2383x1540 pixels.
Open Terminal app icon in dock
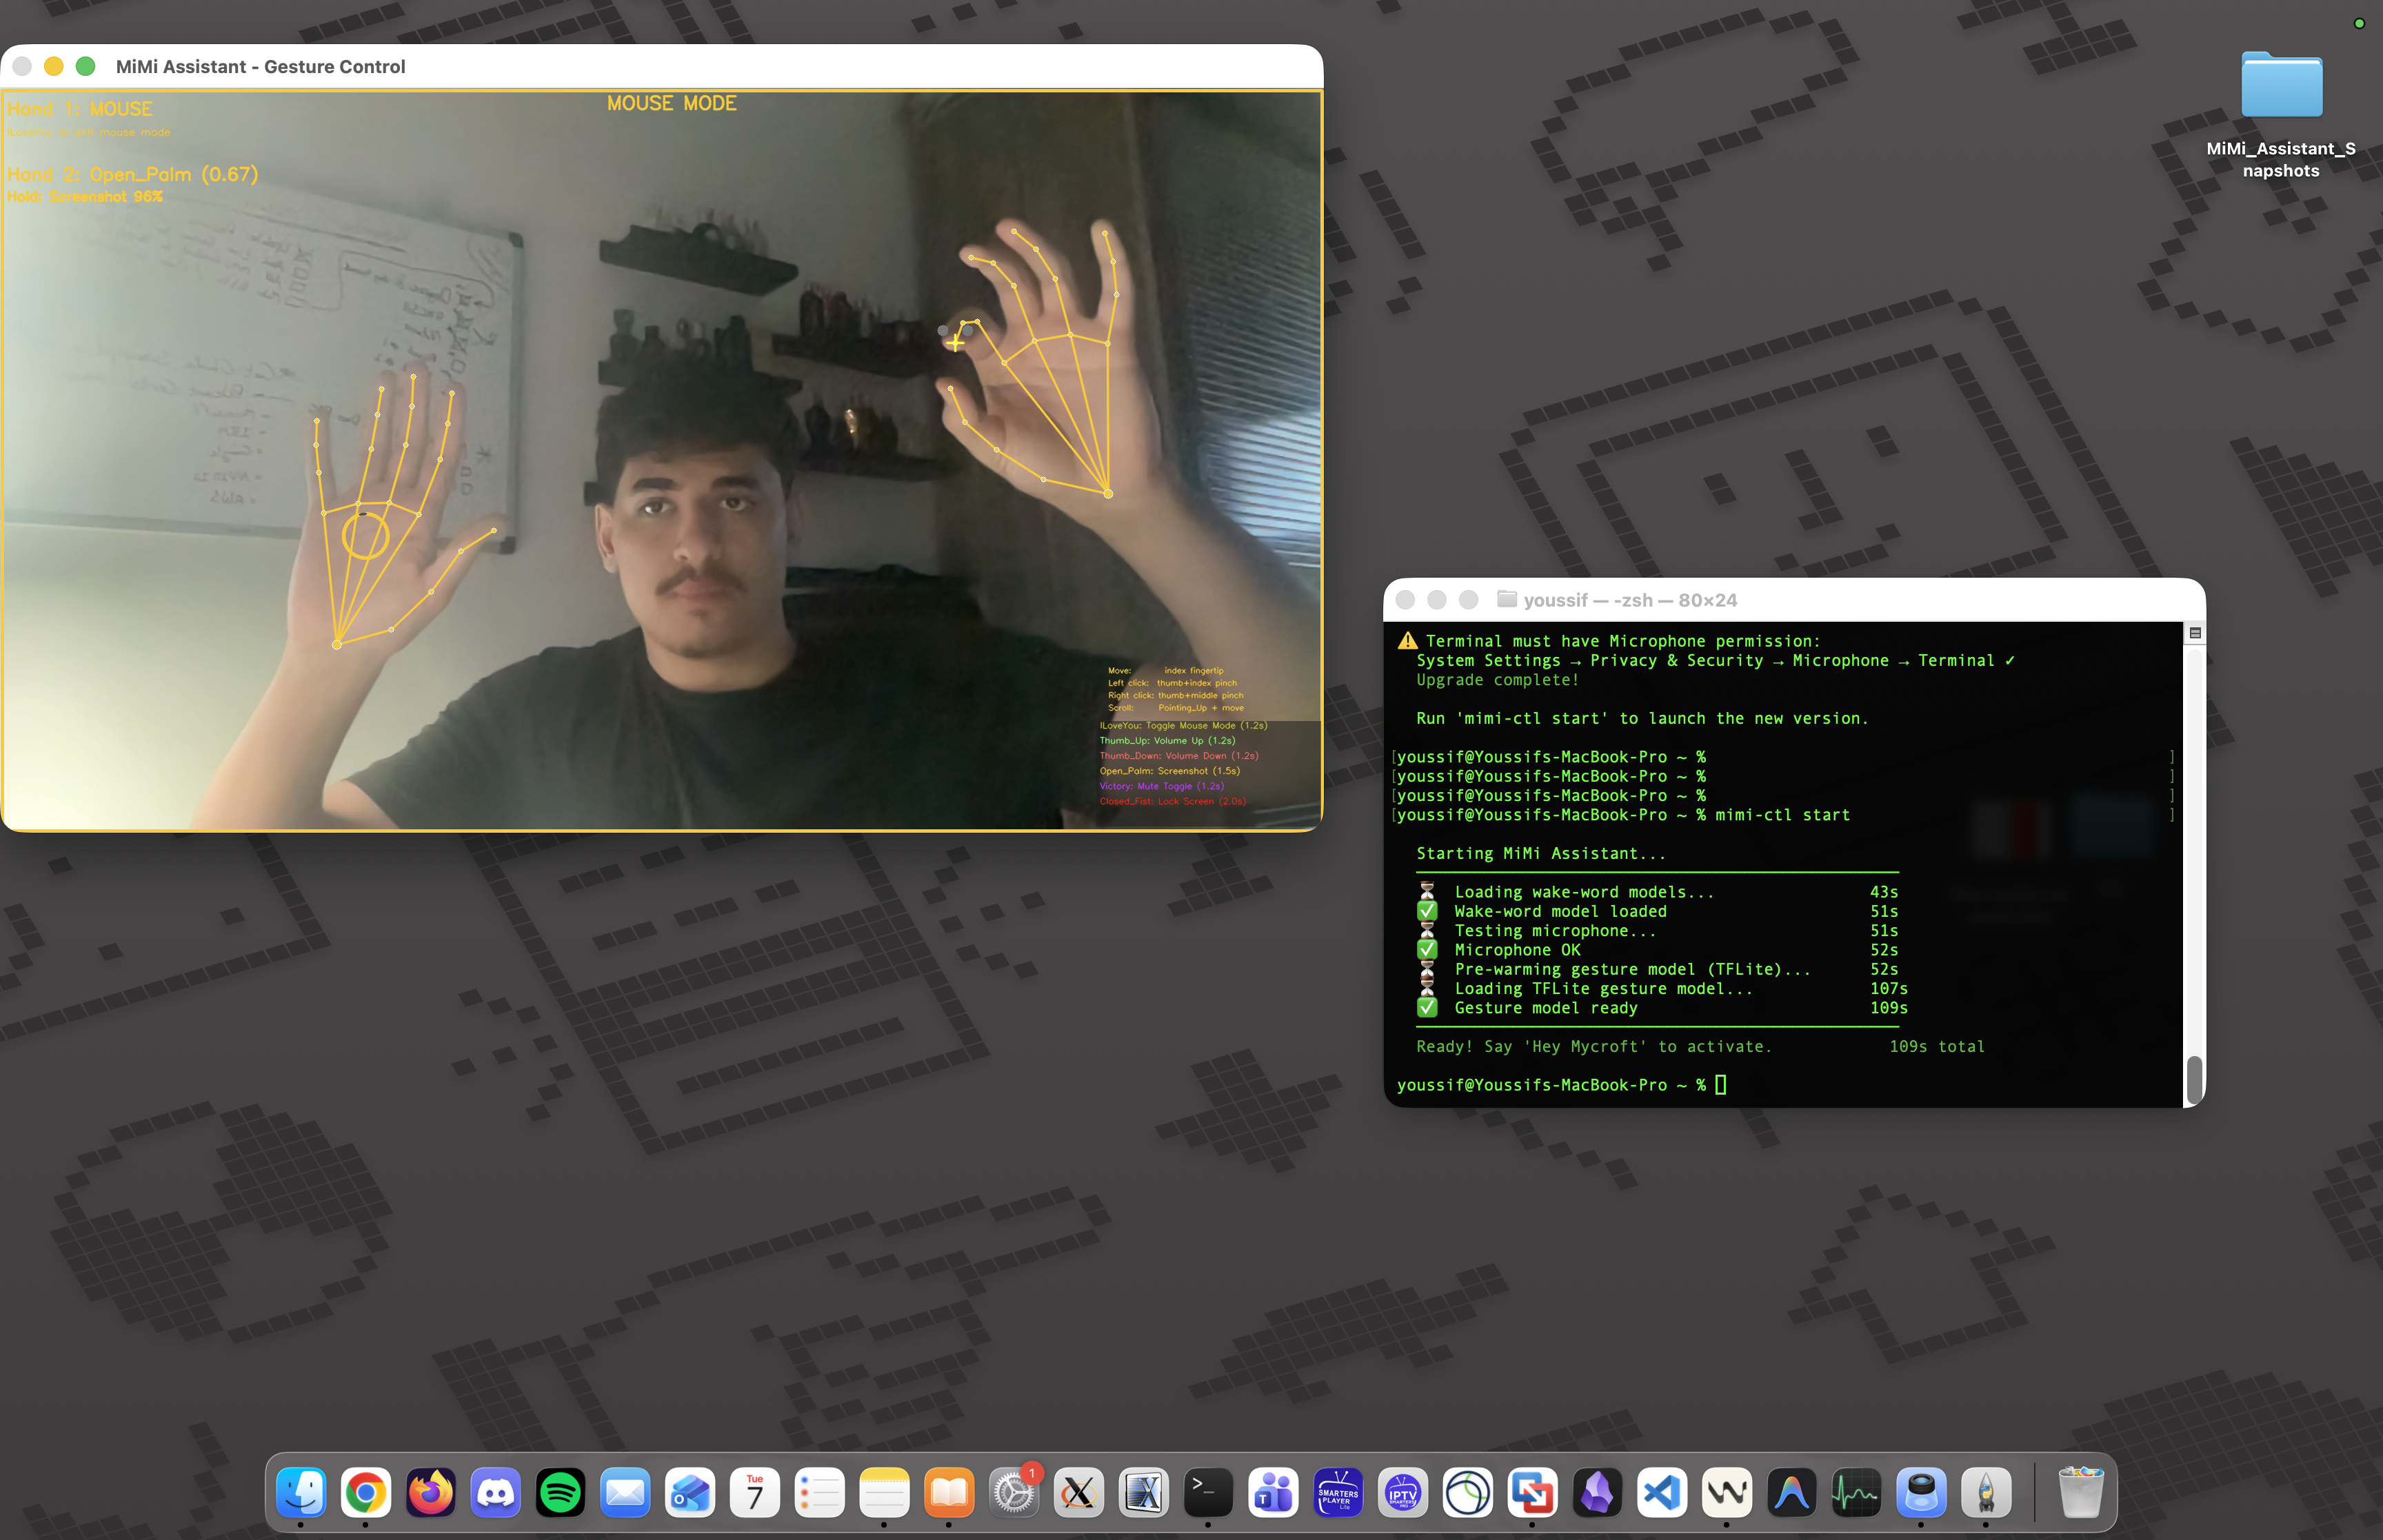pos(1208,1493)
